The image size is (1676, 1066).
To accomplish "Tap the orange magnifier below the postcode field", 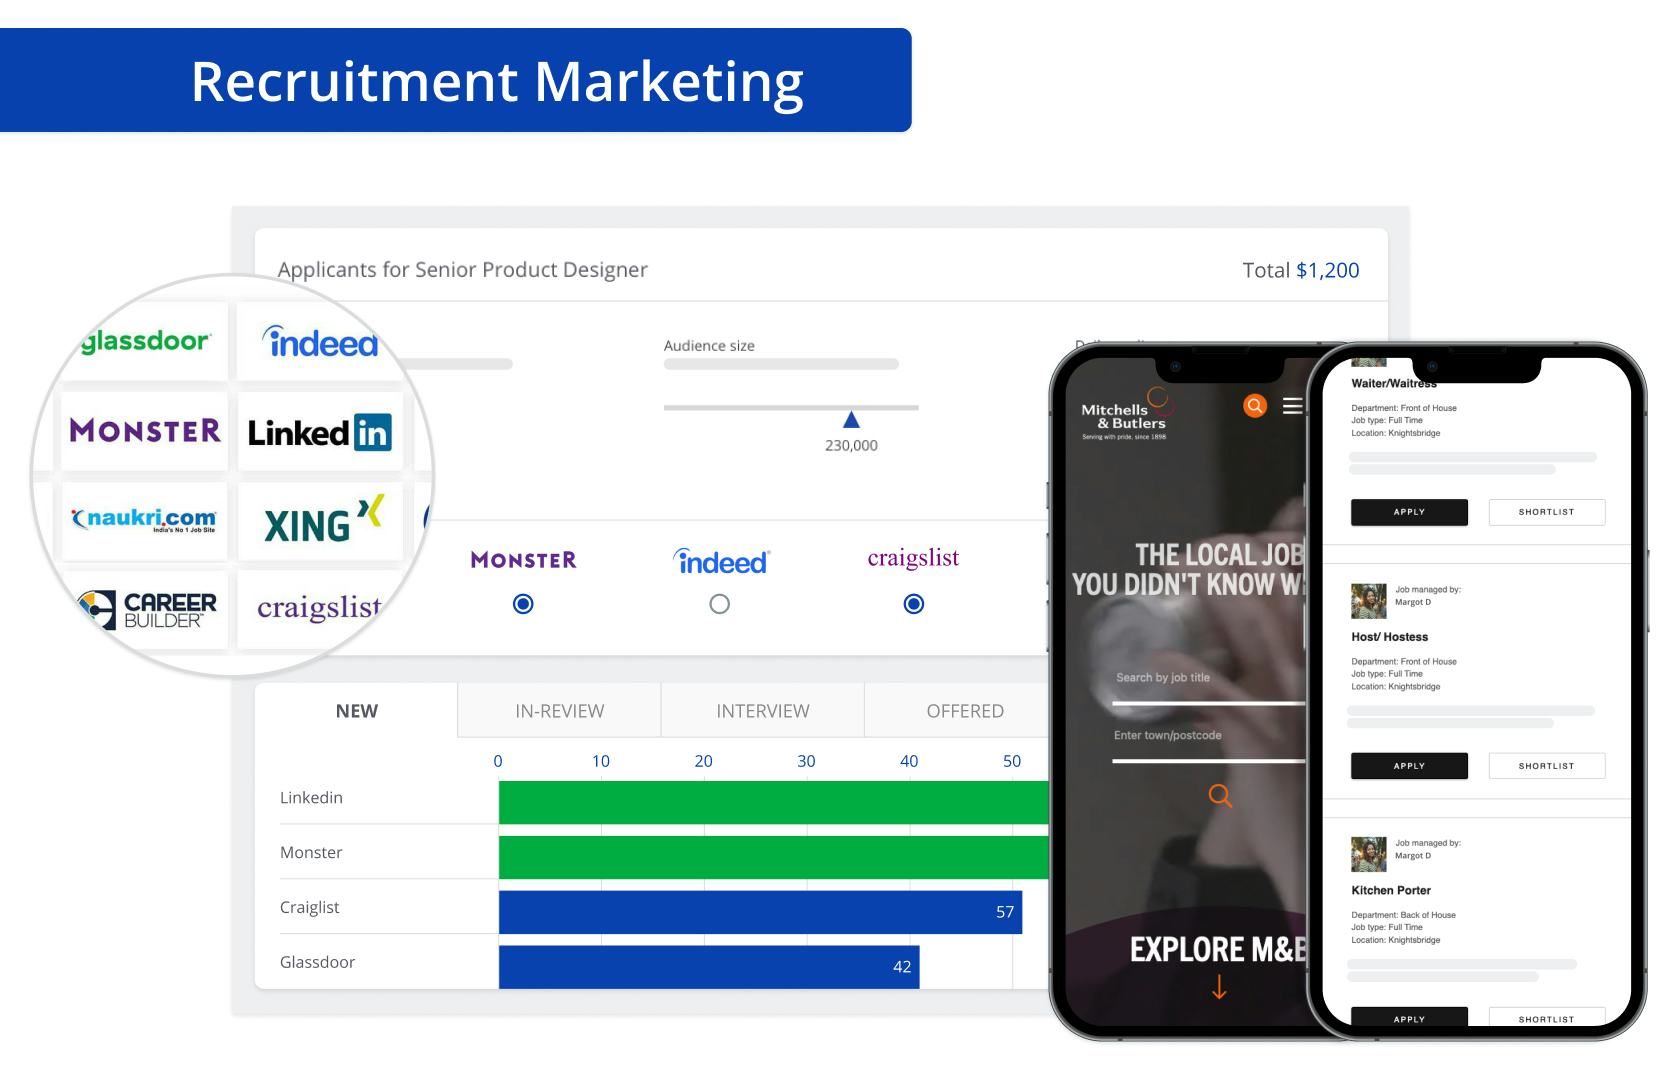I will [1220, 796].
